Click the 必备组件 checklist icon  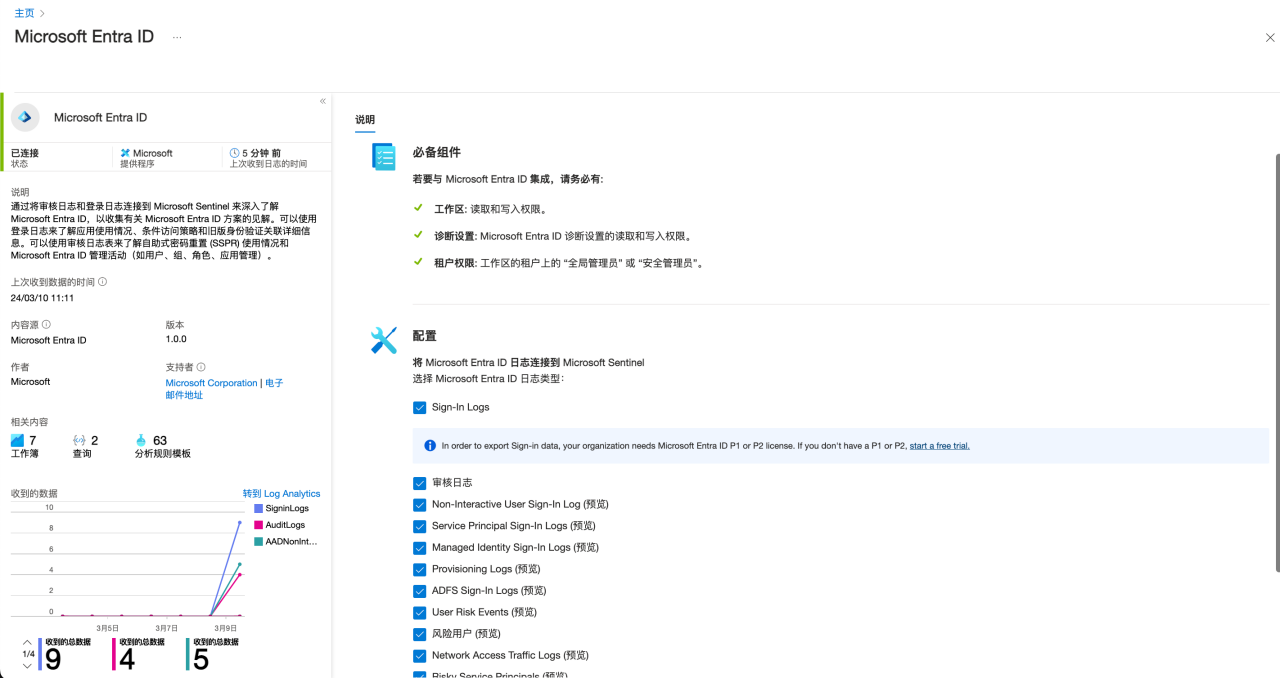(384, 157)
